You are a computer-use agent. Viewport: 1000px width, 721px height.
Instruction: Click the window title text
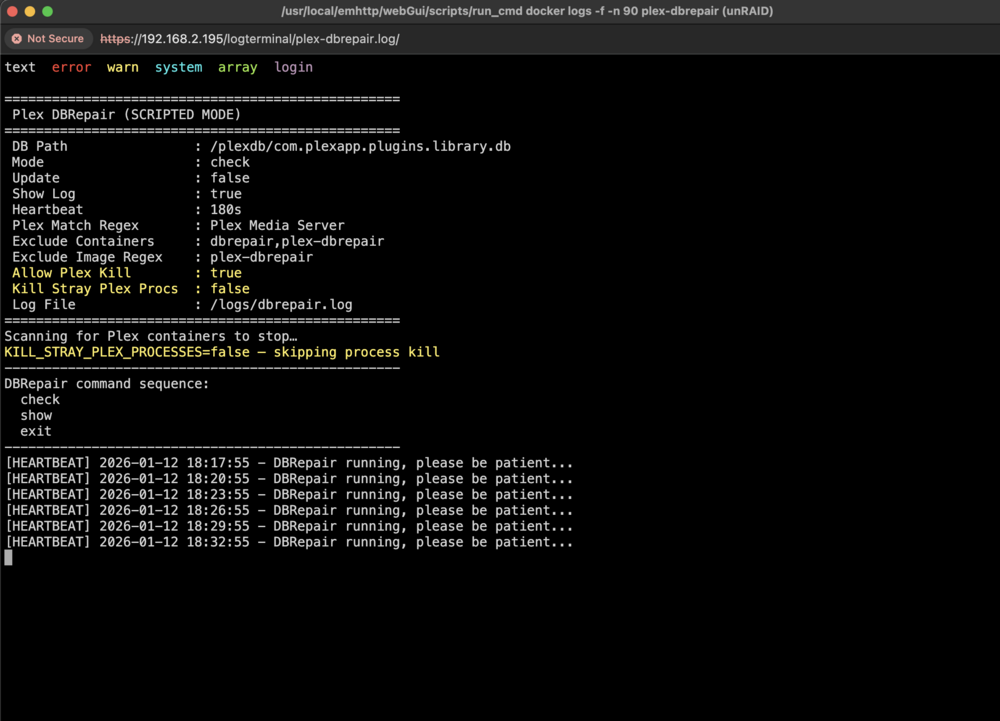527,11
